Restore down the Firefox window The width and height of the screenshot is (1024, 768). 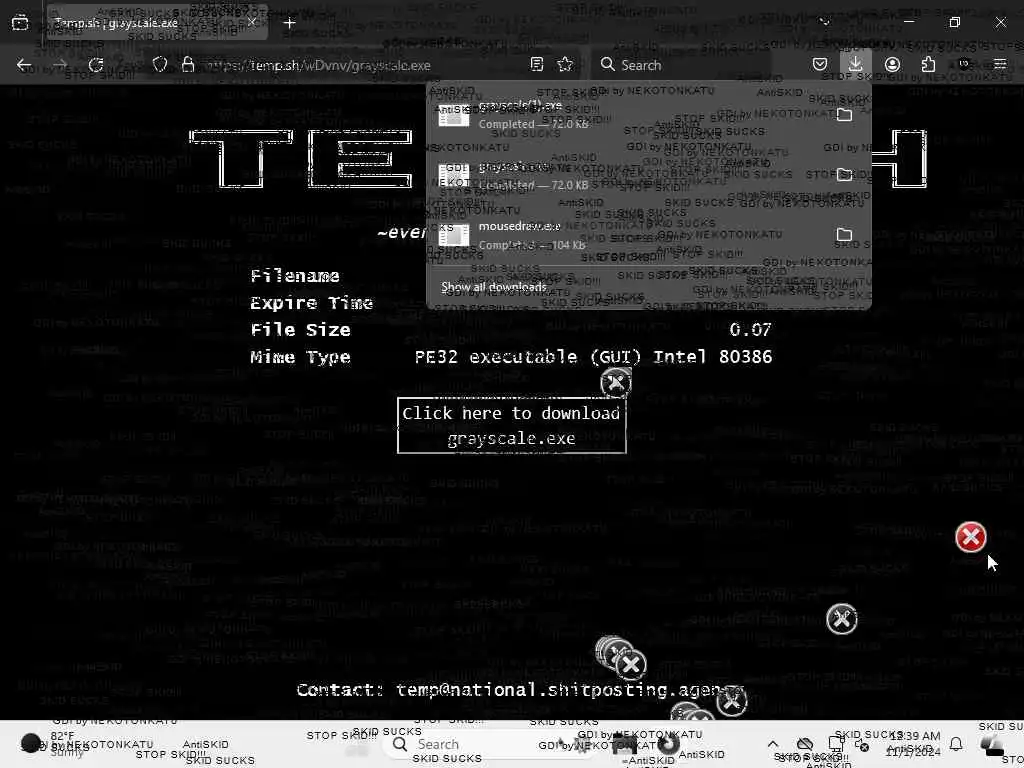(x=955, y=22)
